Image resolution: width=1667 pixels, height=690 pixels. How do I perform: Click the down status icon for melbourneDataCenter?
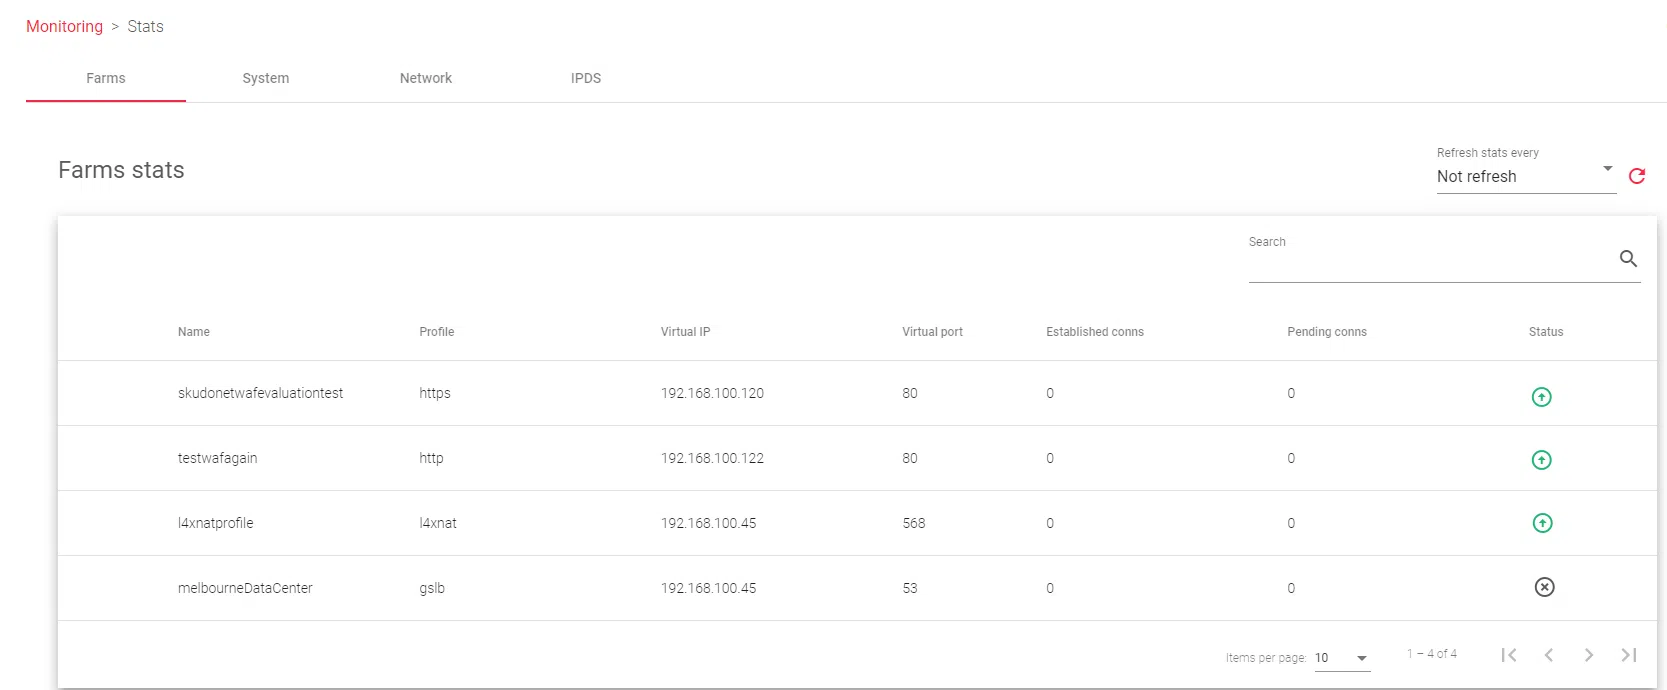pos(1544,587)
